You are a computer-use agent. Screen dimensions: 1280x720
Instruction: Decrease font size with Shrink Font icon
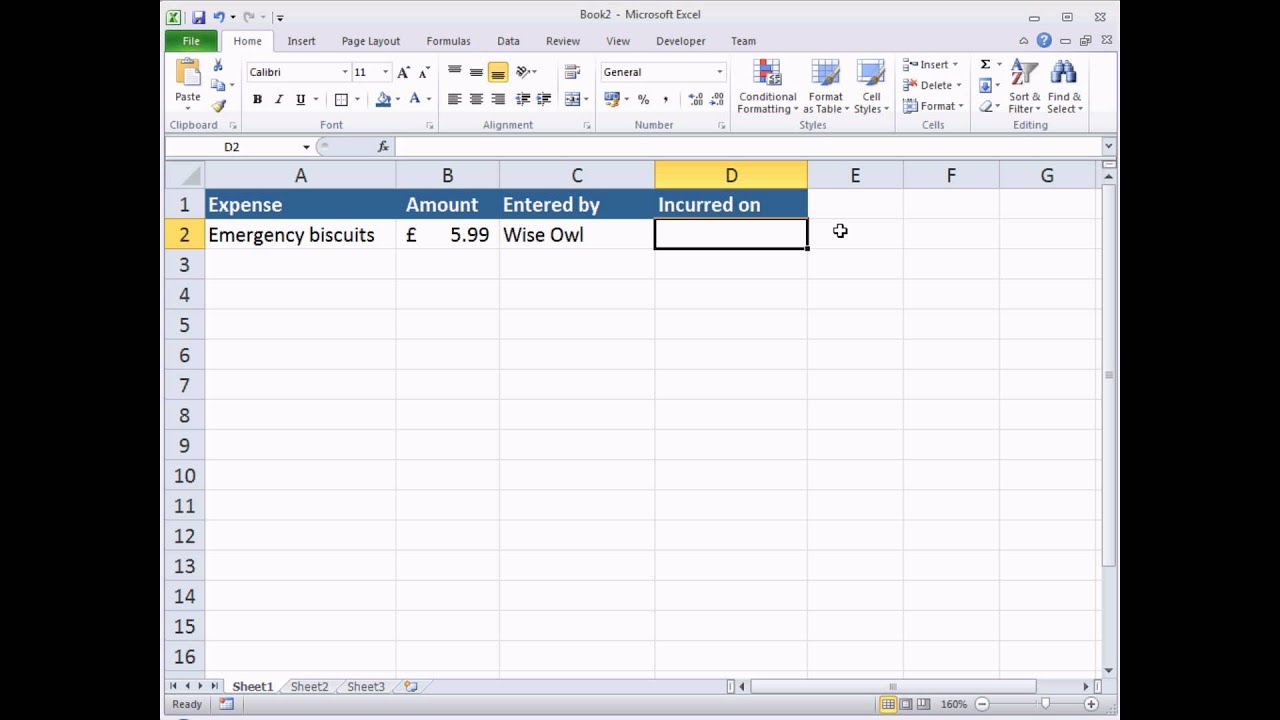click(x=424, y=72)
